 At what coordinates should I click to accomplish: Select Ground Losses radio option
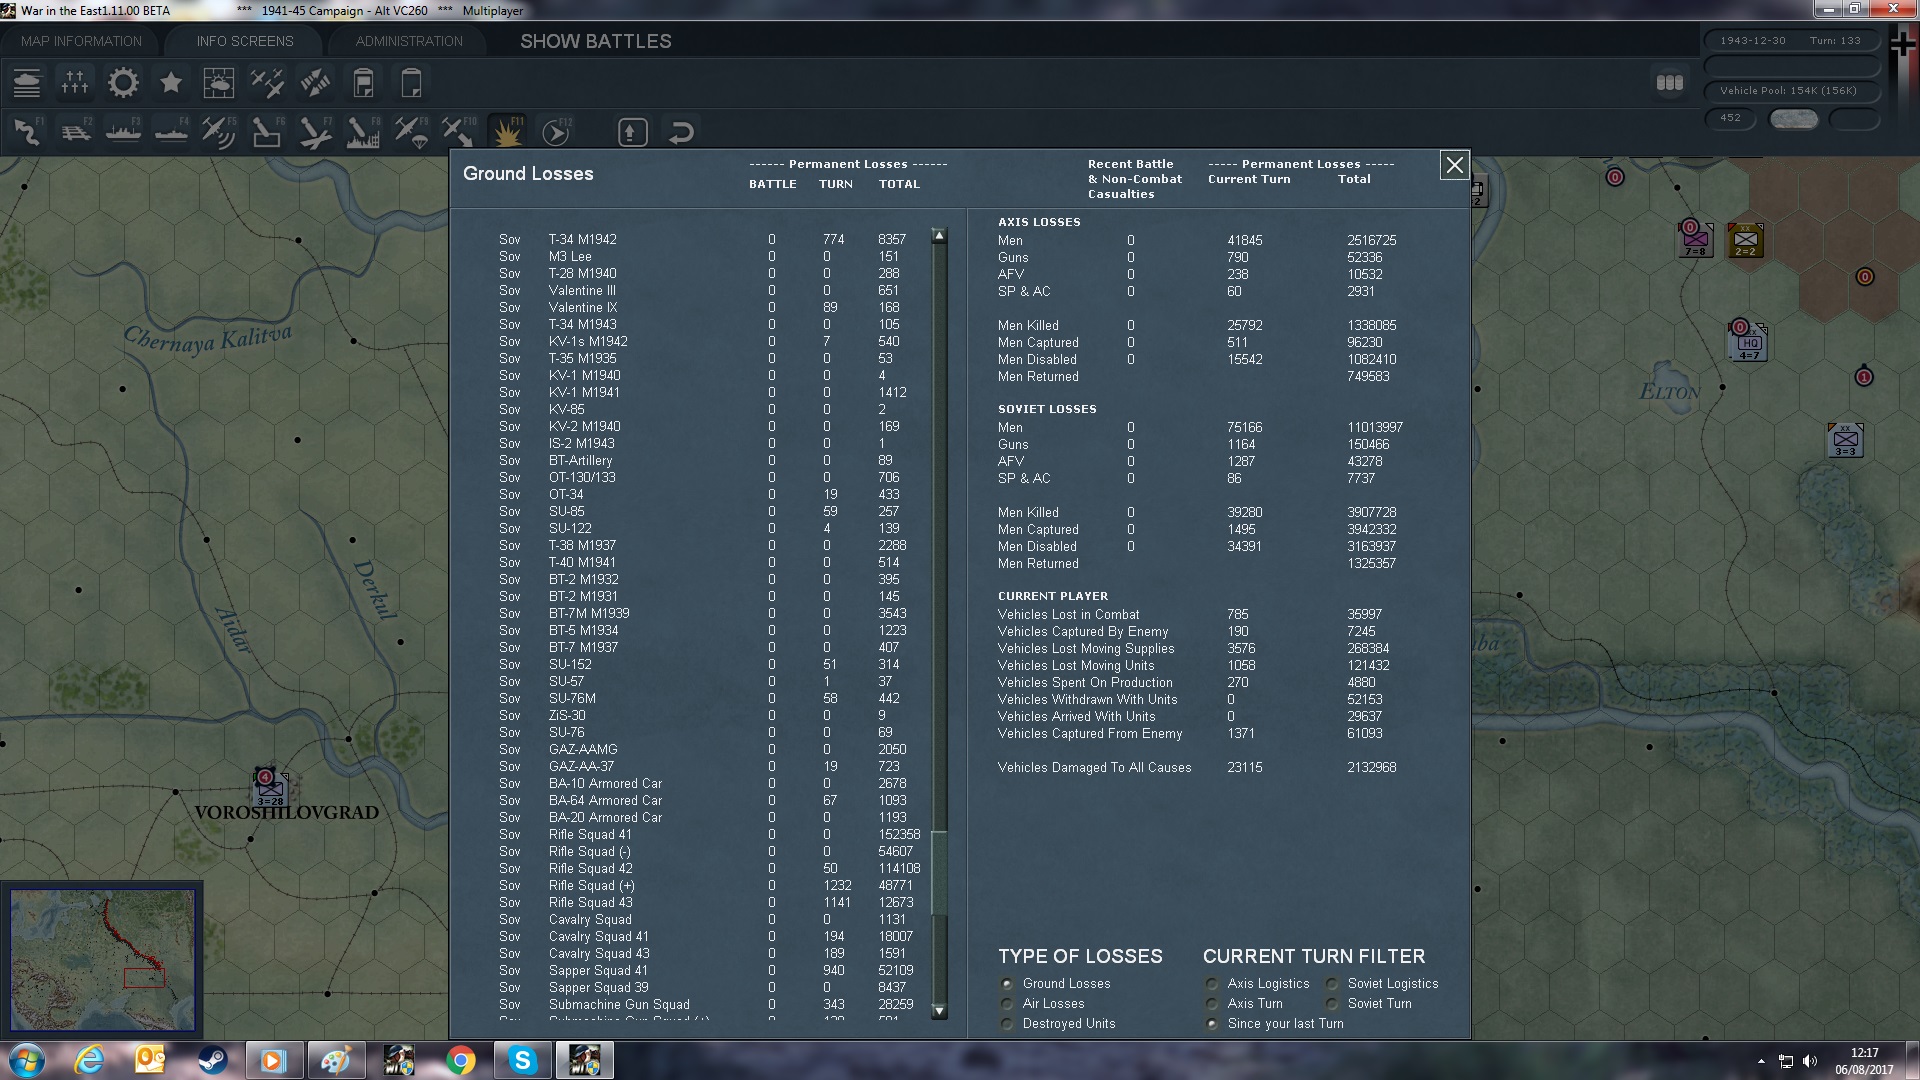[x=1007, y=983]
